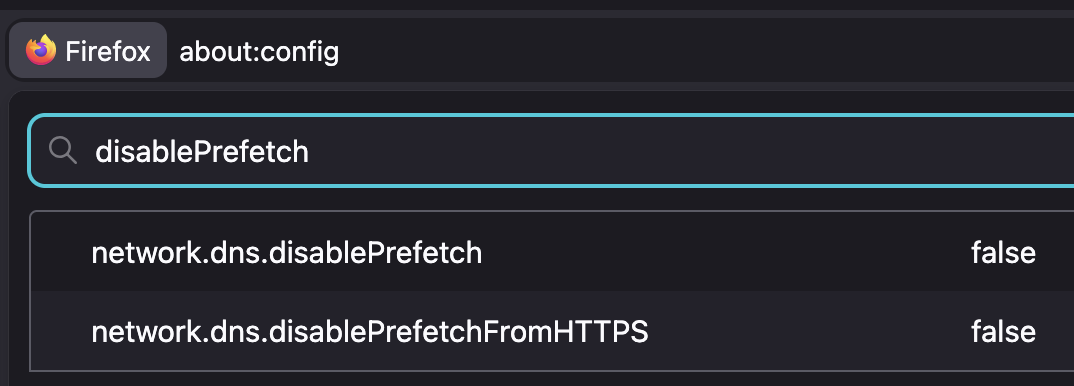Focus the disablePrefetch search preference field

[x=551, y=151]
